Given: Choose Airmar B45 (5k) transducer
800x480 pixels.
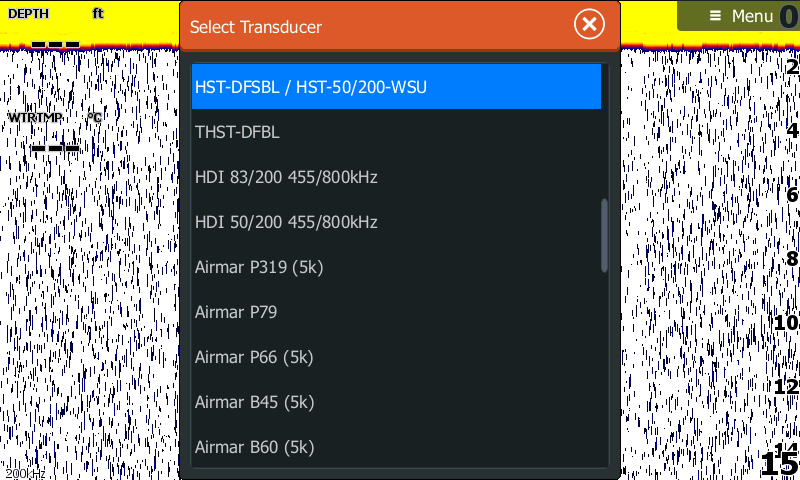Looking at the screenshot, I should click(x=396, y=401).
